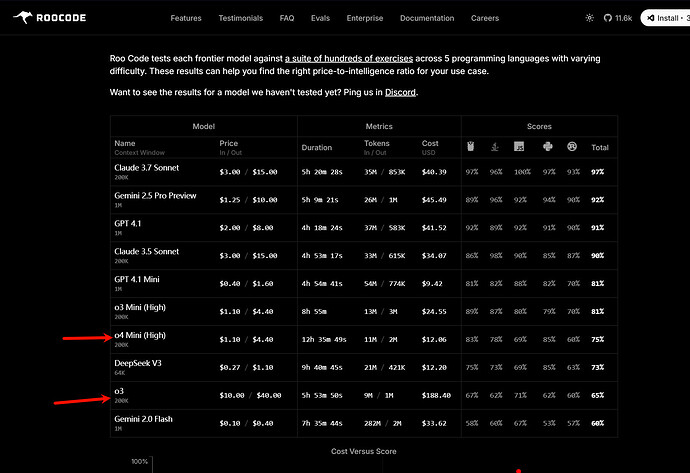Click the 65% total score for o3
690x473 pixels.
pyautogui.click(x=597, y=396)
